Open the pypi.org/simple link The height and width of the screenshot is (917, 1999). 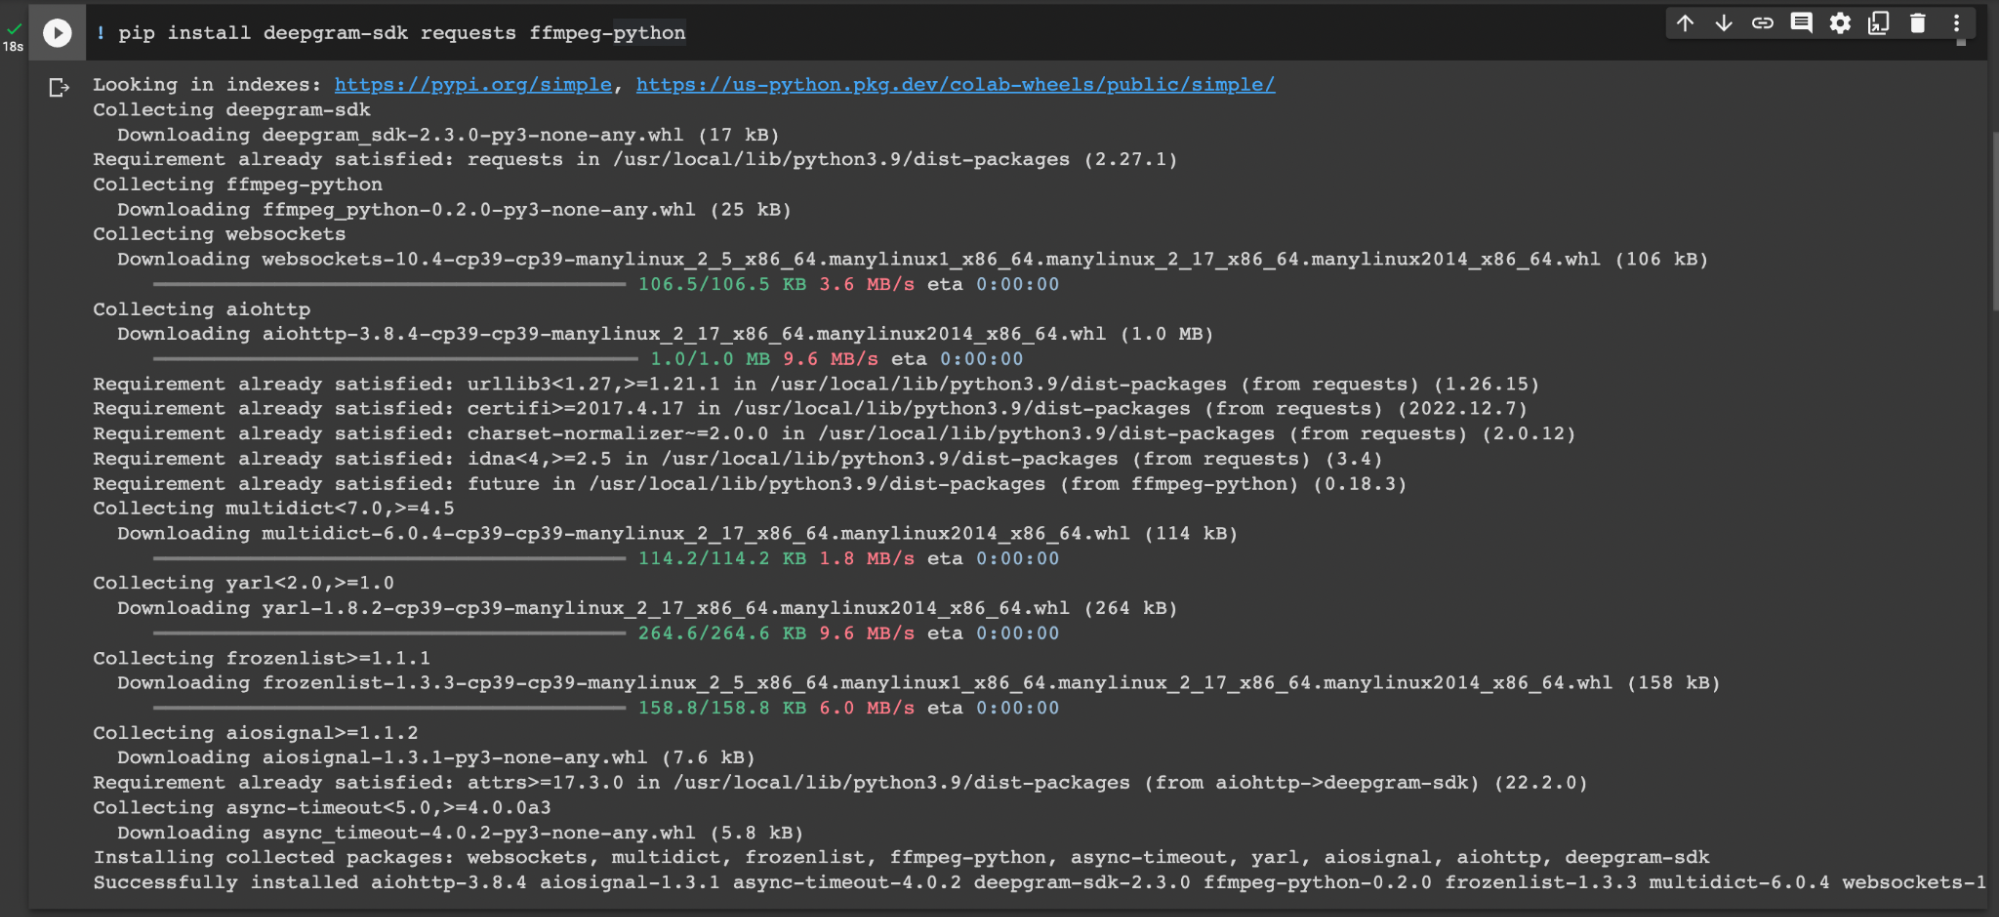(x=473, y=85)
